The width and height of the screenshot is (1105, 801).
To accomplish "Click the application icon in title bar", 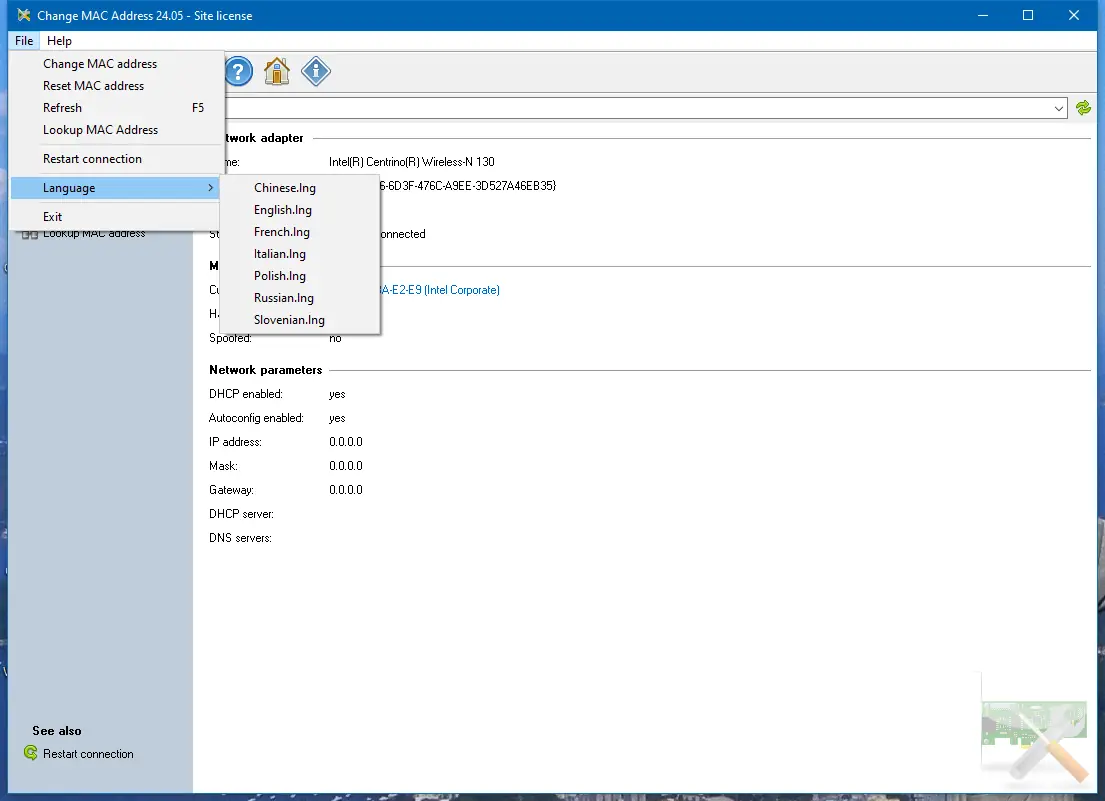I will (23, 15).
